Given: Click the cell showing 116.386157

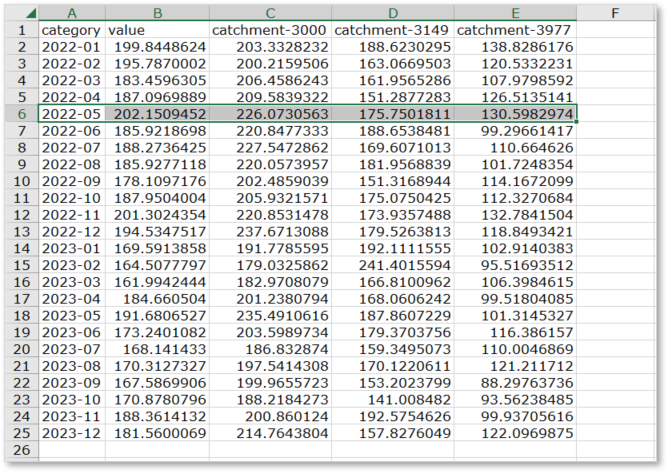Looking at the screenshot, I should click(x=515, y=333).
